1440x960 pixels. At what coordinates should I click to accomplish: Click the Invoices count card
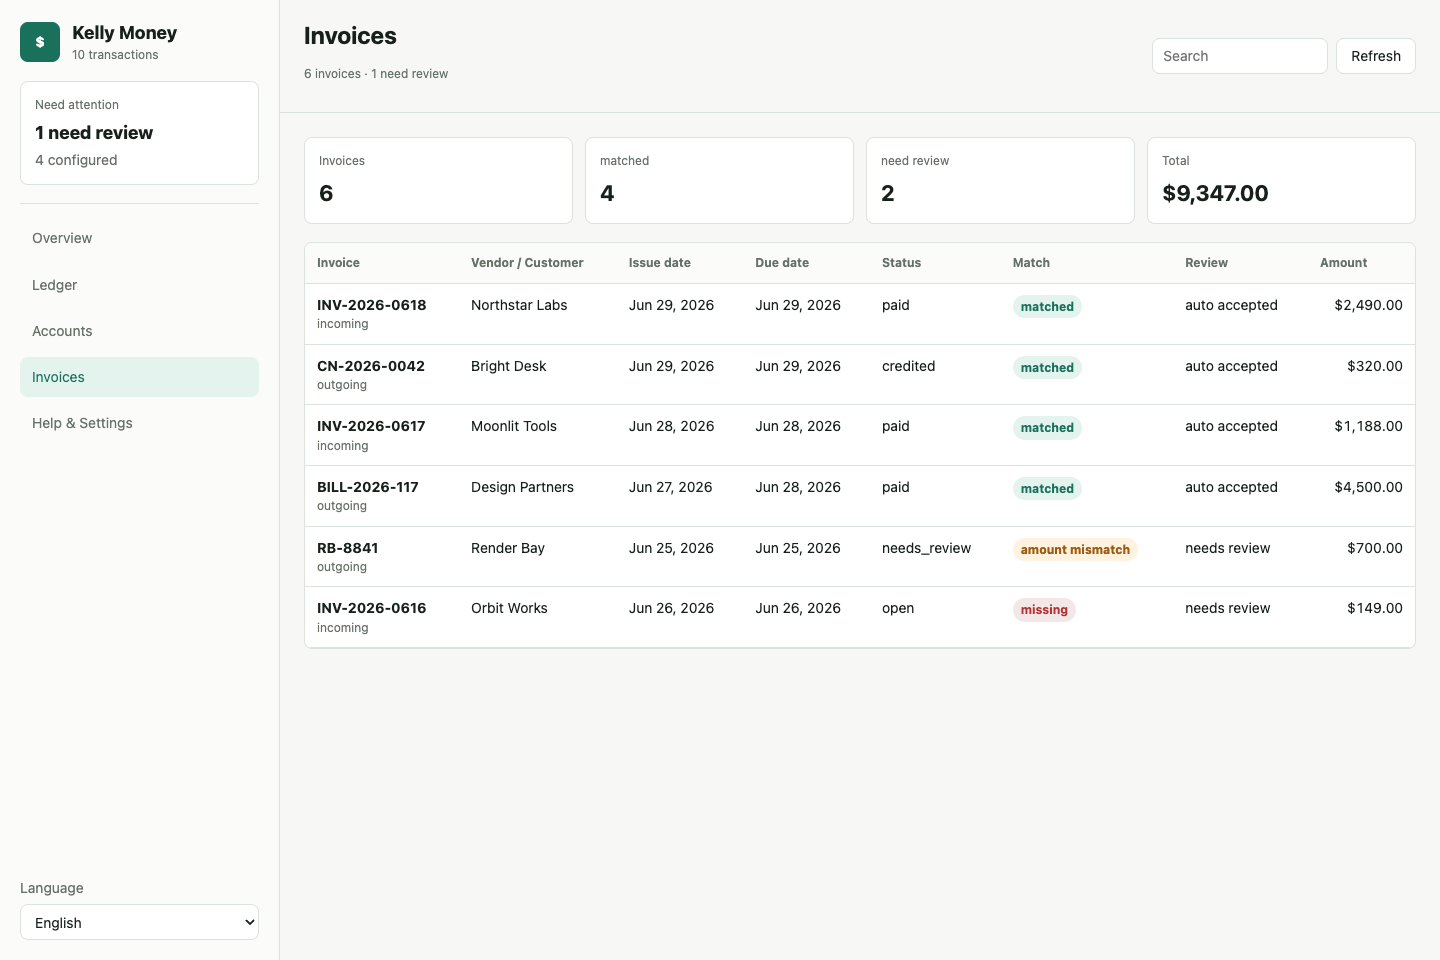[x=438, y=180]
